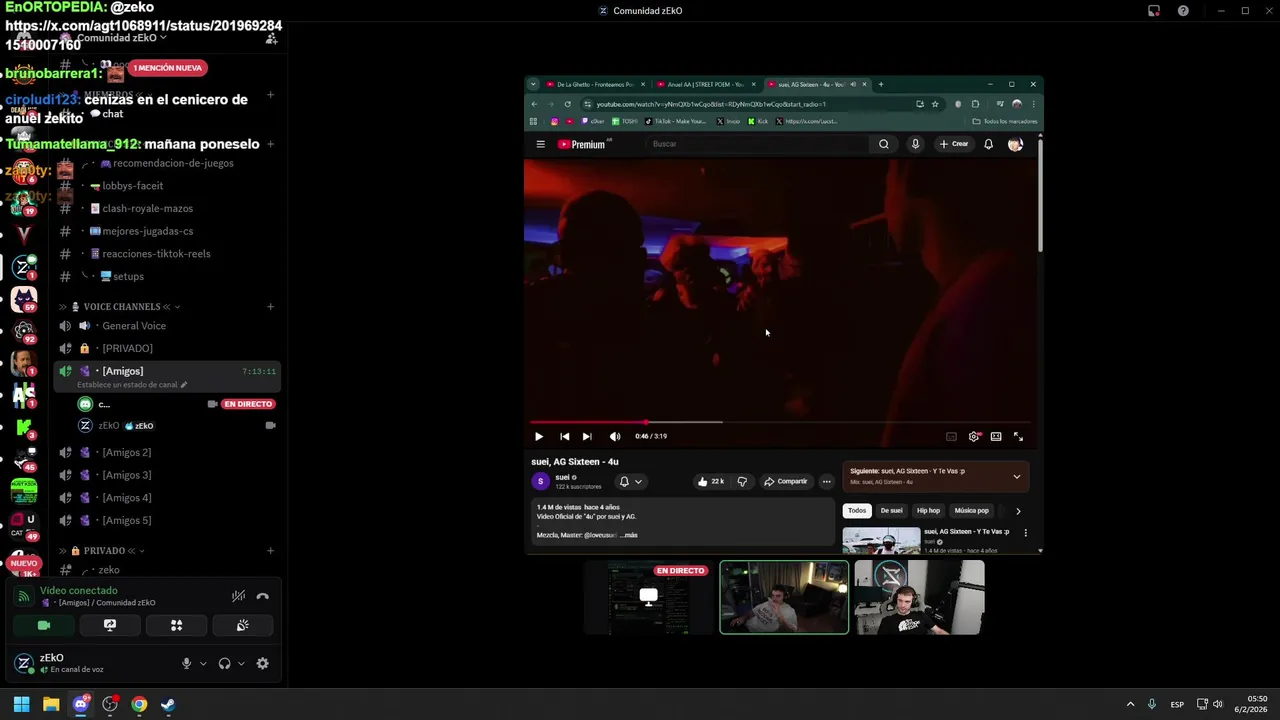Click the YouTube Crear button

pyautogui.click(x=954, y=144)
